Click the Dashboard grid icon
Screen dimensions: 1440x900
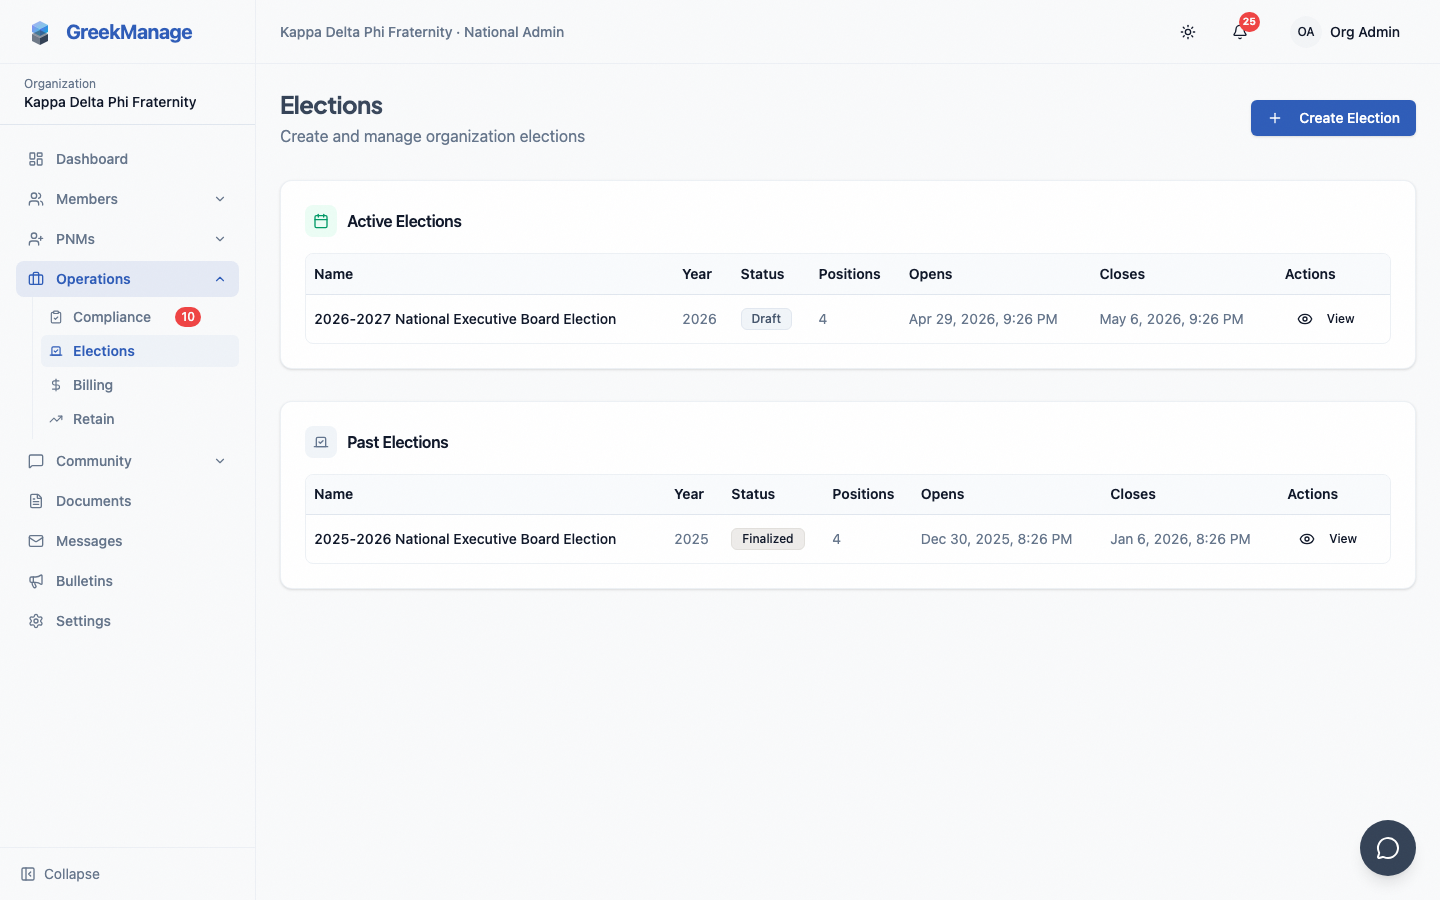click(36, 159)
